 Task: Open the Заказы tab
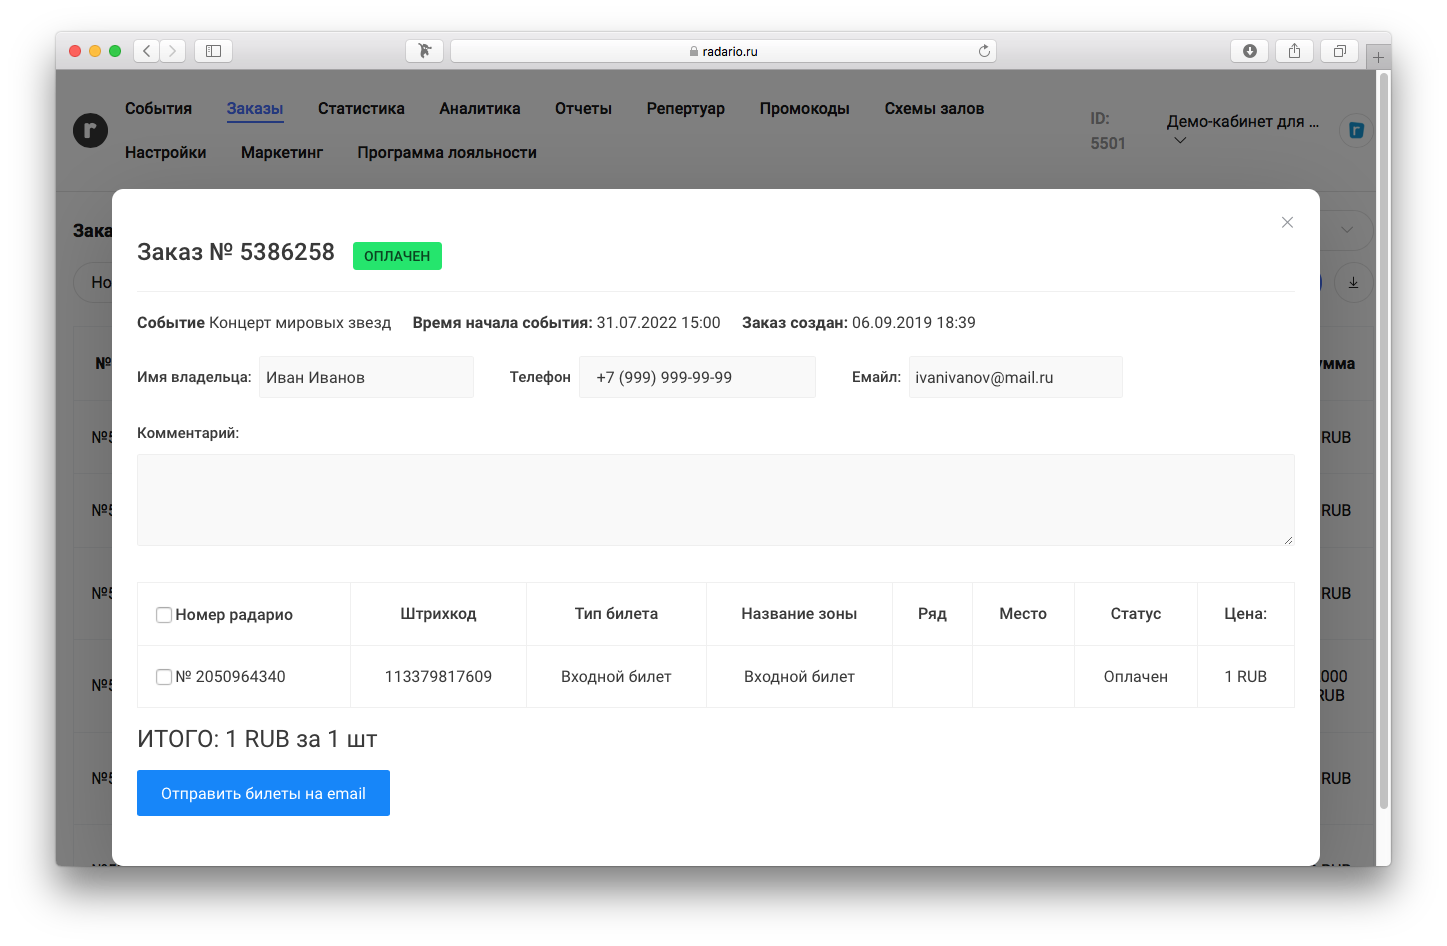click(255, 109)
